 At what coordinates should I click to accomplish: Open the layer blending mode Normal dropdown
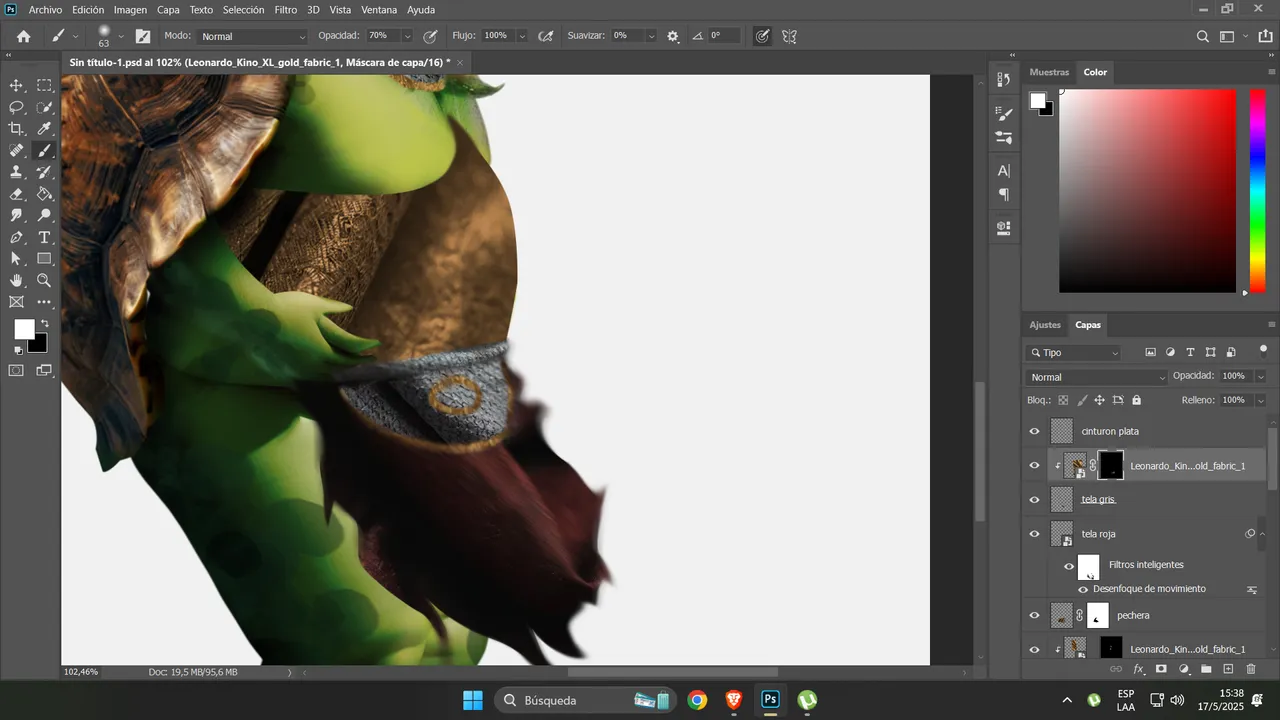click(1097, 377)
